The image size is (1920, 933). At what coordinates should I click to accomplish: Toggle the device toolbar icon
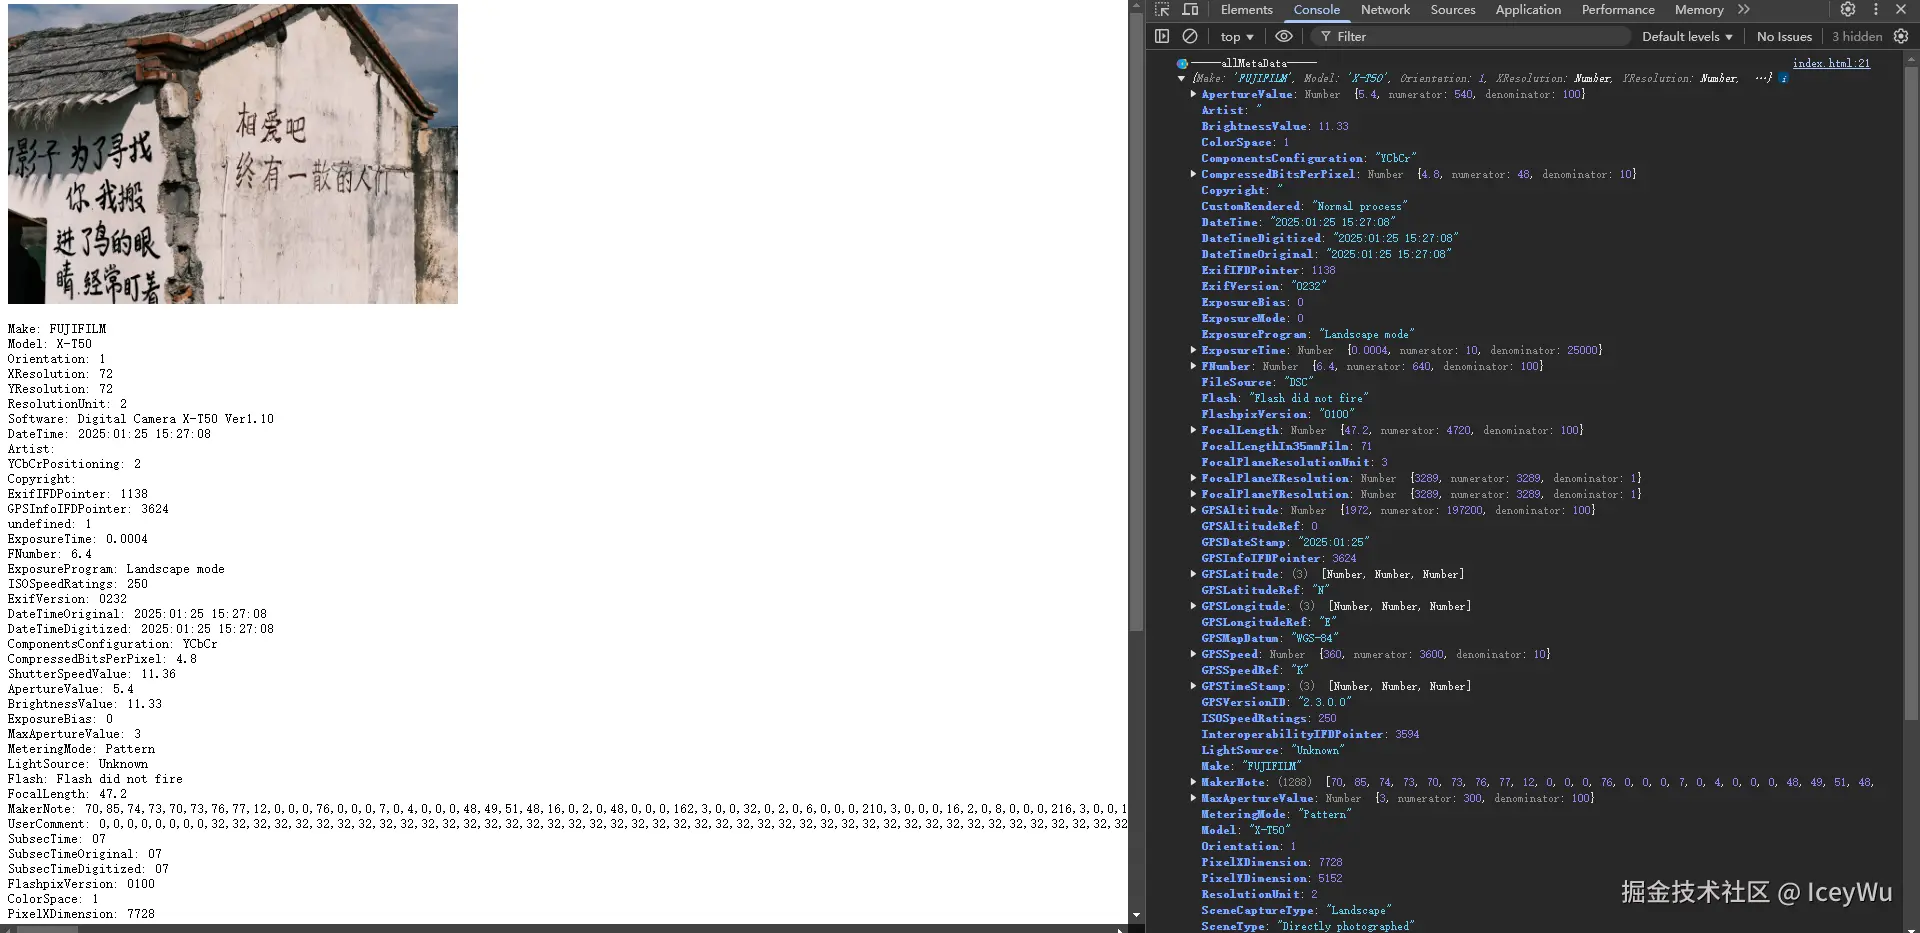point(1190,10)
